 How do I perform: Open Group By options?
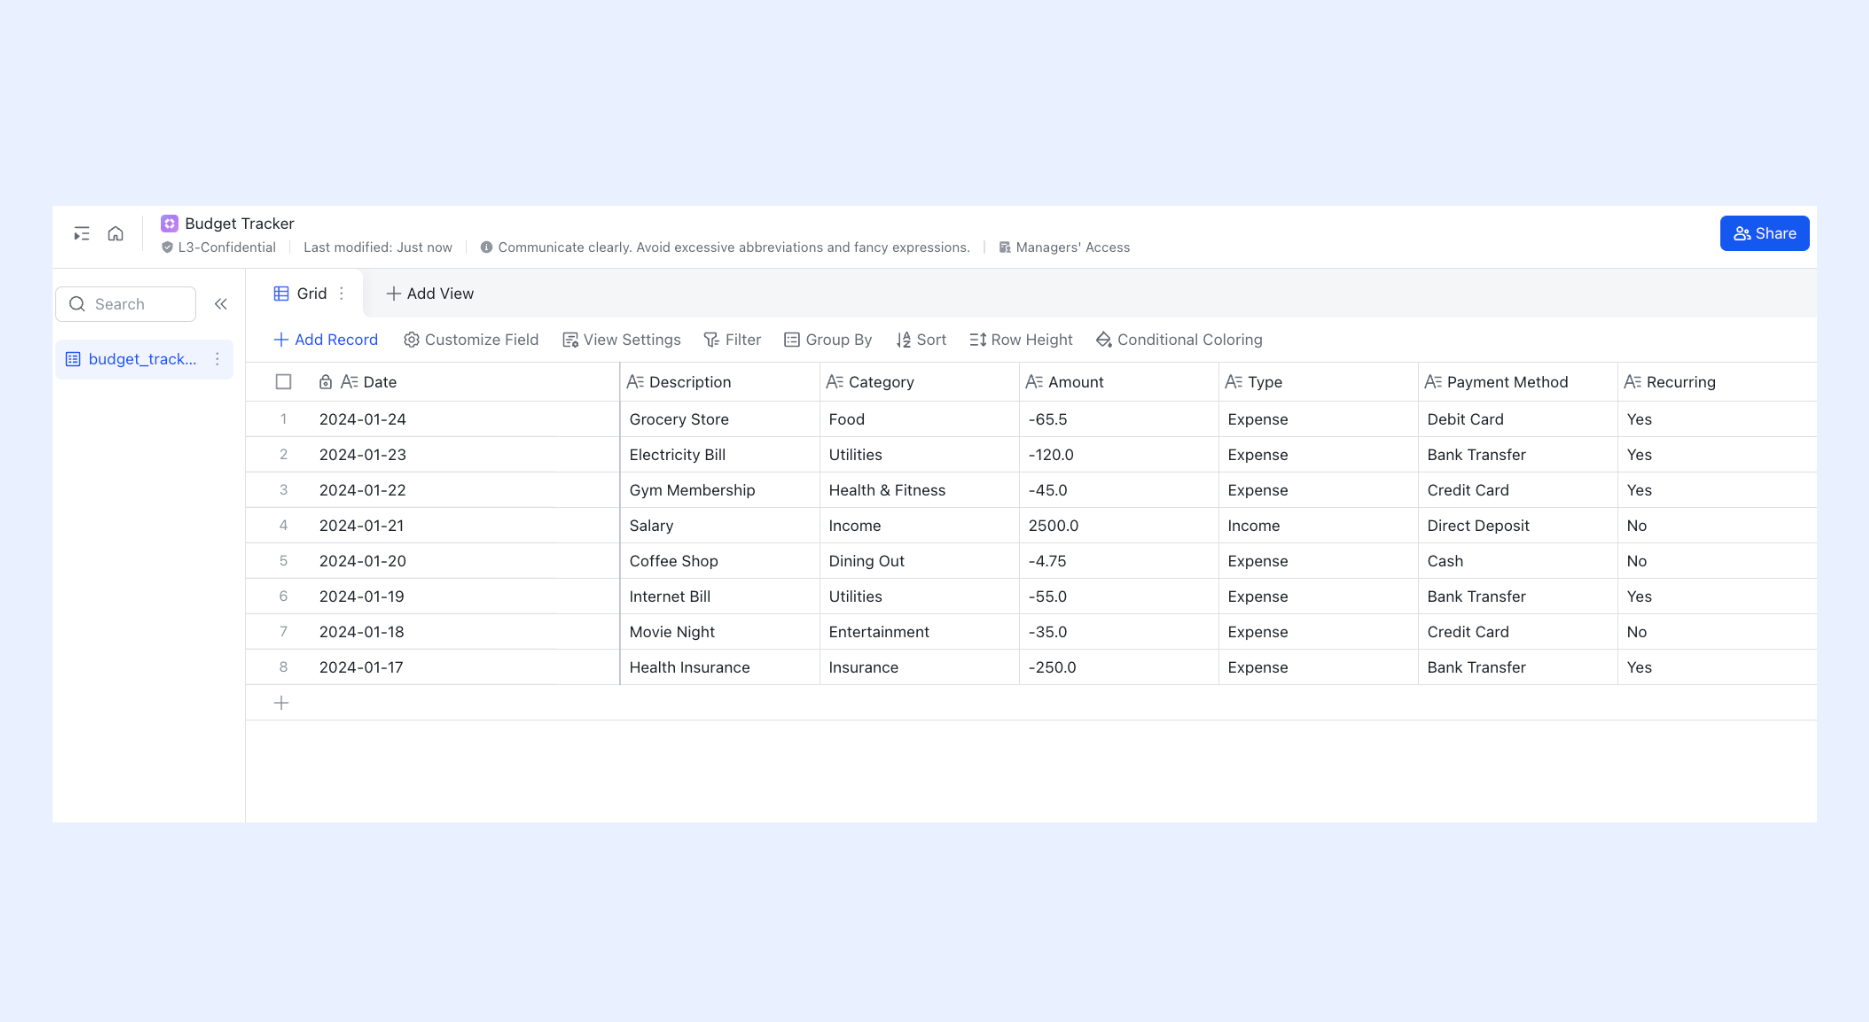point(828,340)
